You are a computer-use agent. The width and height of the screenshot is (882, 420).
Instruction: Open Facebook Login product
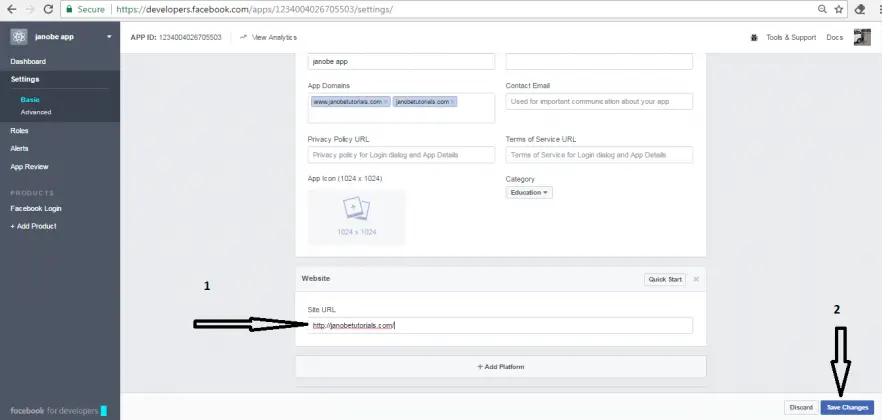point(36,208)
